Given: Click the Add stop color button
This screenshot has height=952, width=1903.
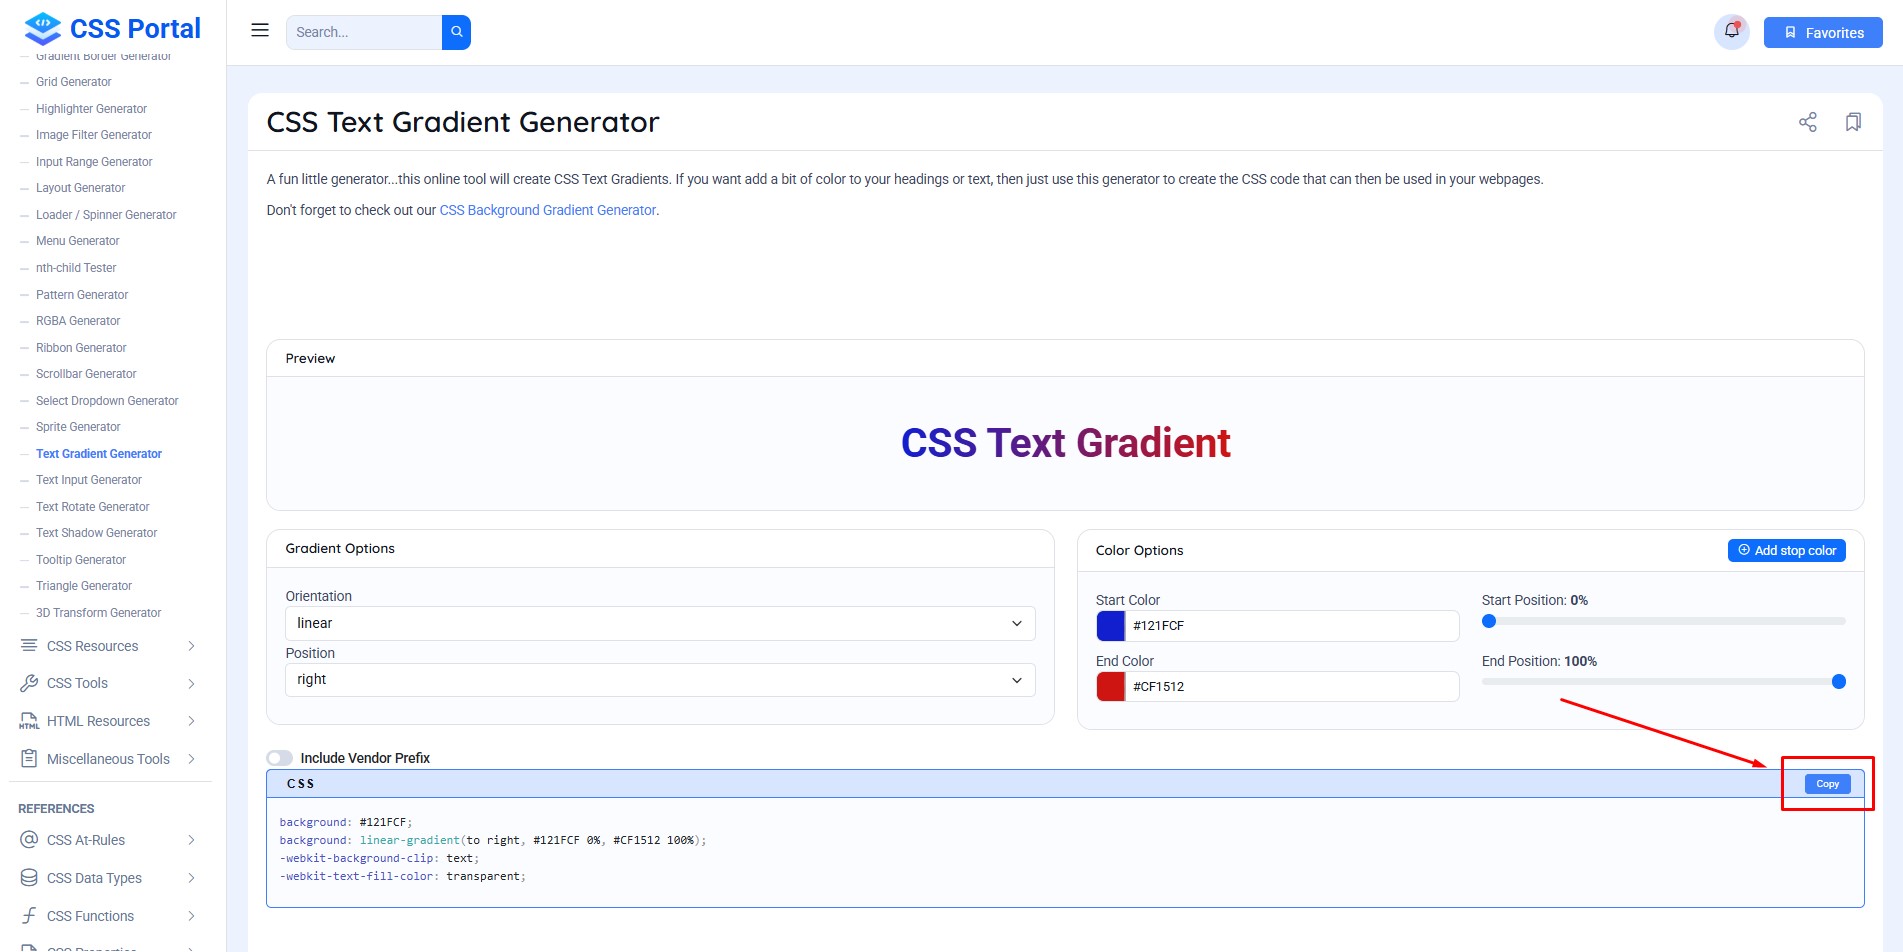Looking at the screenshot, I should 1786,551.
